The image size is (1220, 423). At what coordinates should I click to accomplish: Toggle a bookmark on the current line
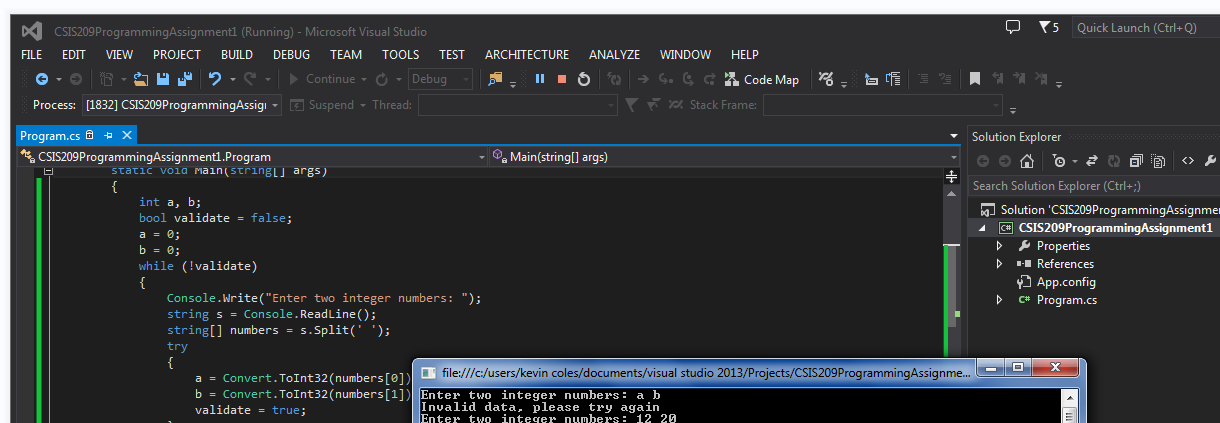click(x=974, y=79)
